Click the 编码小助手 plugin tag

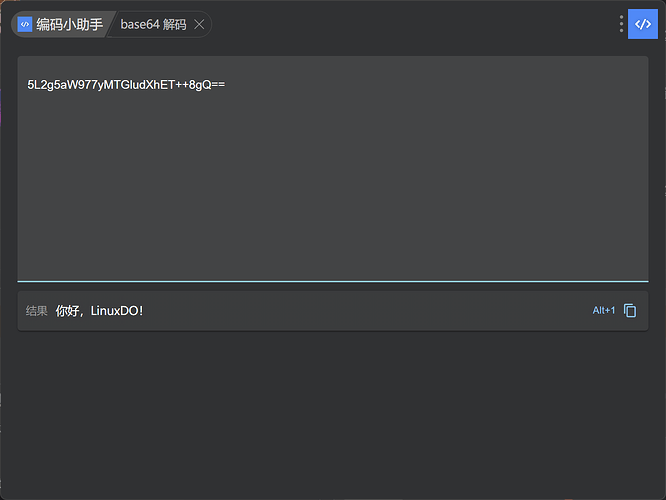(x=63, y=25)
